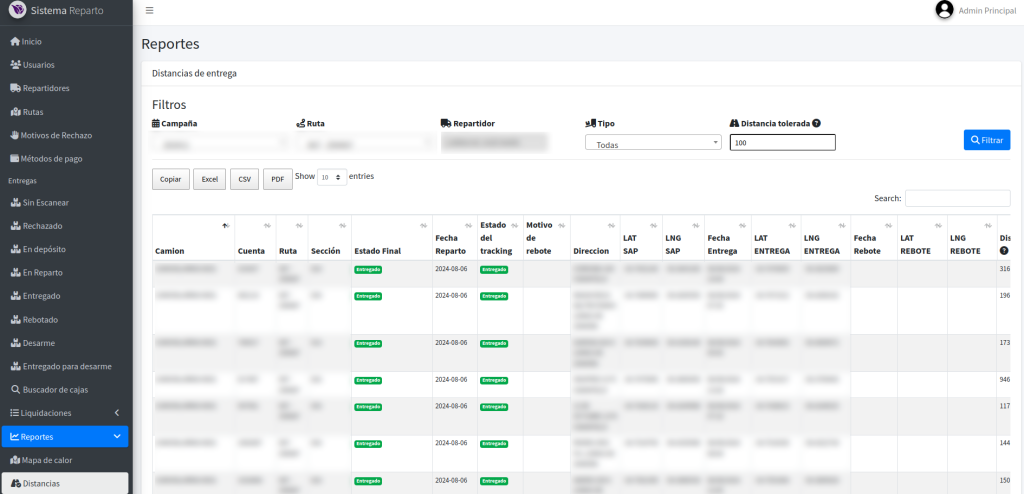This screenshot has width=1024, height=494.
Task: Click the Sistema Reparto logo icon
Action: pos(17,10)
